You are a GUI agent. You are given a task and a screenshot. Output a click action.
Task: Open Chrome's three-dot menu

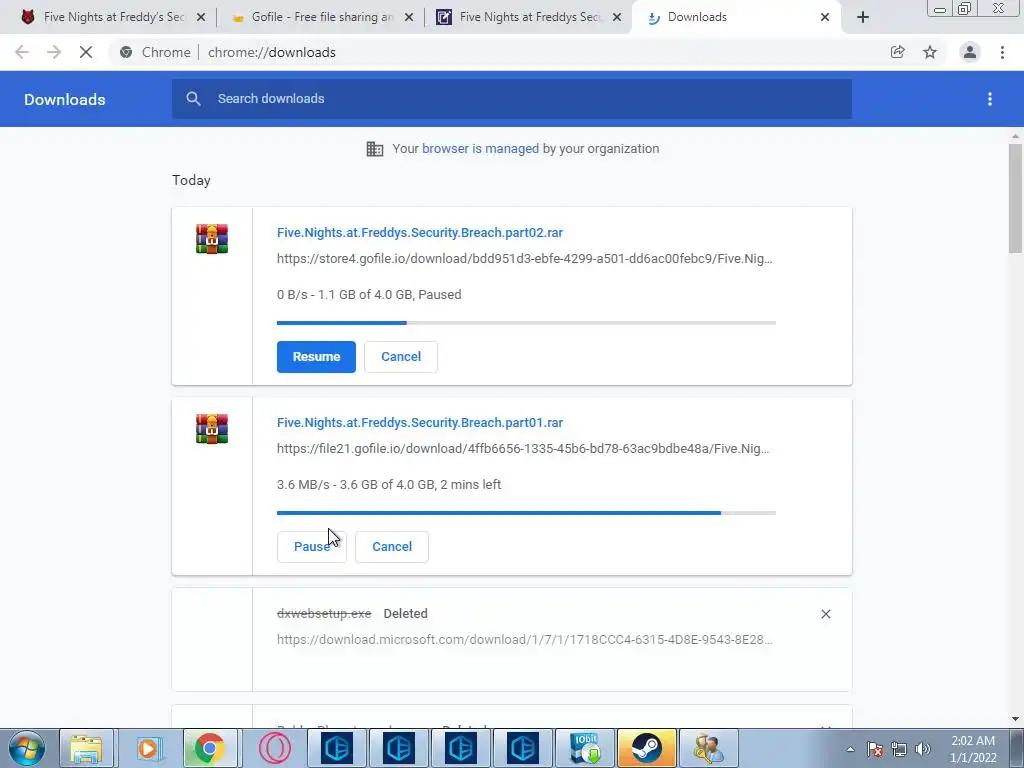click(1002, 52)
